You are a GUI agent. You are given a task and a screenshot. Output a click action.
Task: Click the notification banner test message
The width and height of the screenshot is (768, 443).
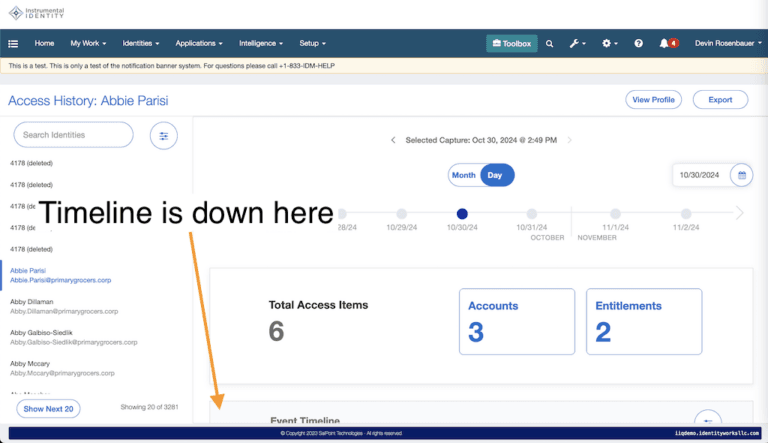tap(171, 66)
